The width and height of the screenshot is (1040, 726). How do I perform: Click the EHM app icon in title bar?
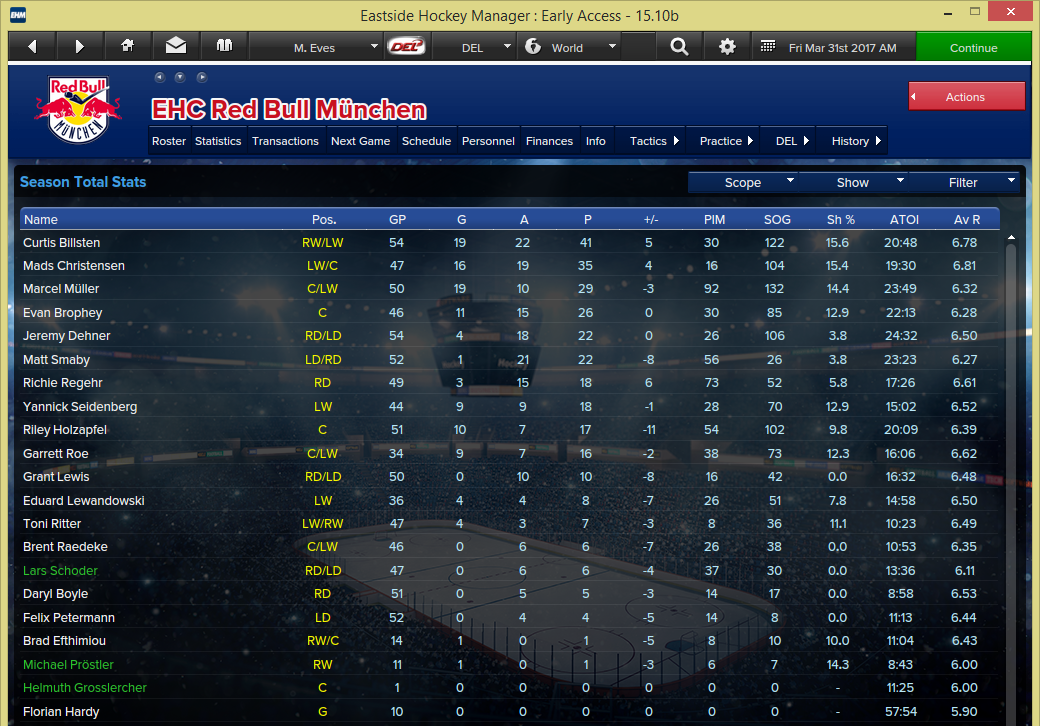(18, 15)
